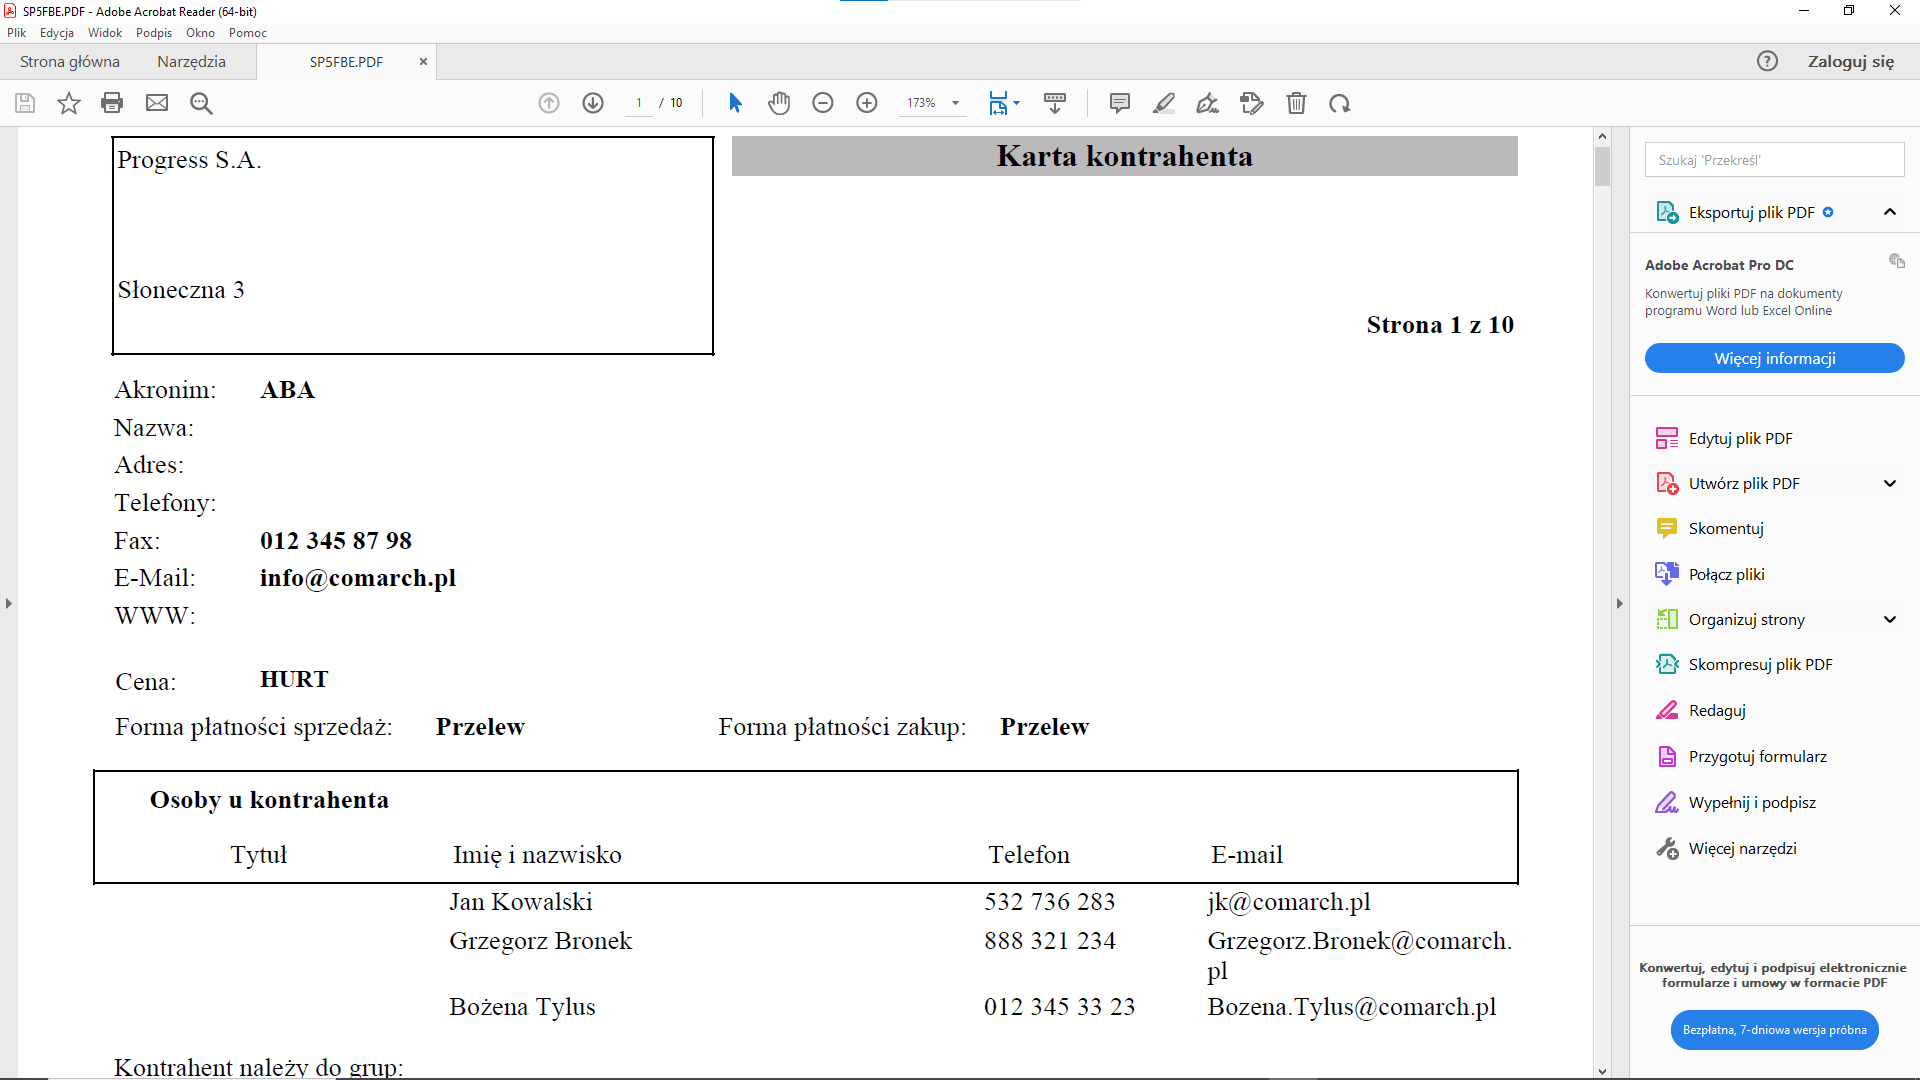Collapse the Eksportuj plik PDF section

click(x=1890, y=212)
